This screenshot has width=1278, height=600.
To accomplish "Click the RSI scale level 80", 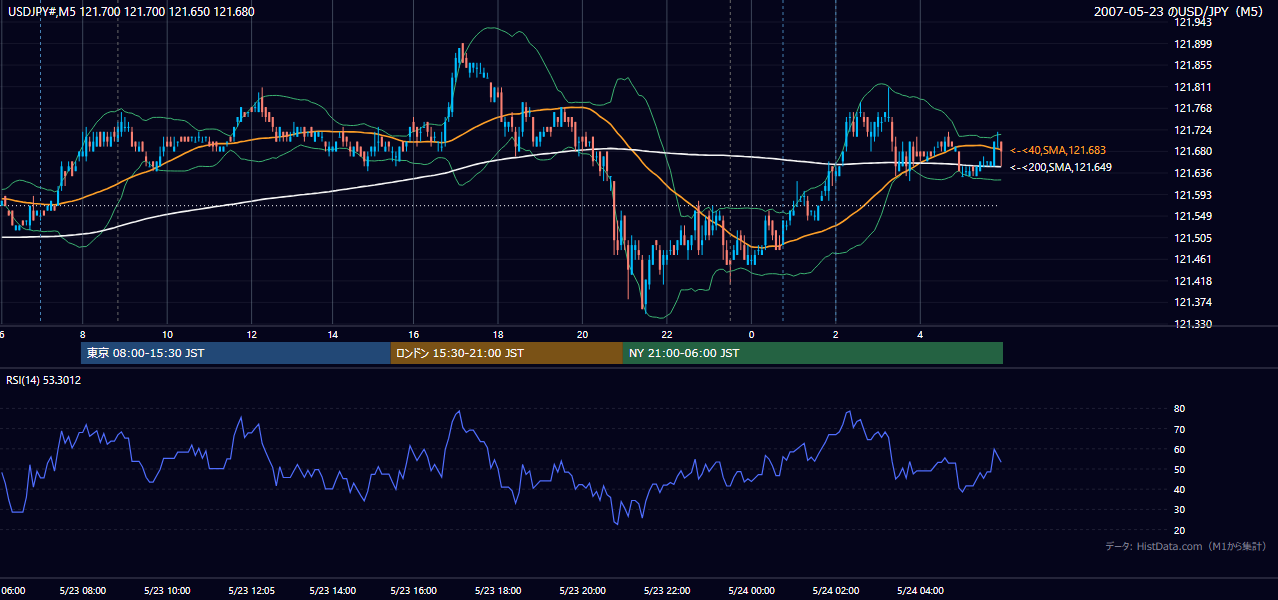I will pyautogui.click(x=1179, y=409).
